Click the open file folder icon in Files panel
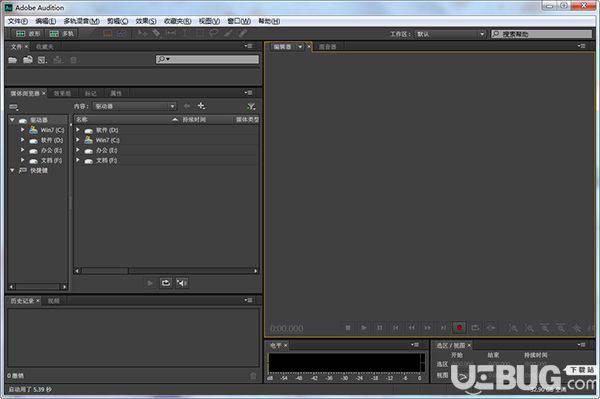The image size is (600, 399). tap(13, 60)
